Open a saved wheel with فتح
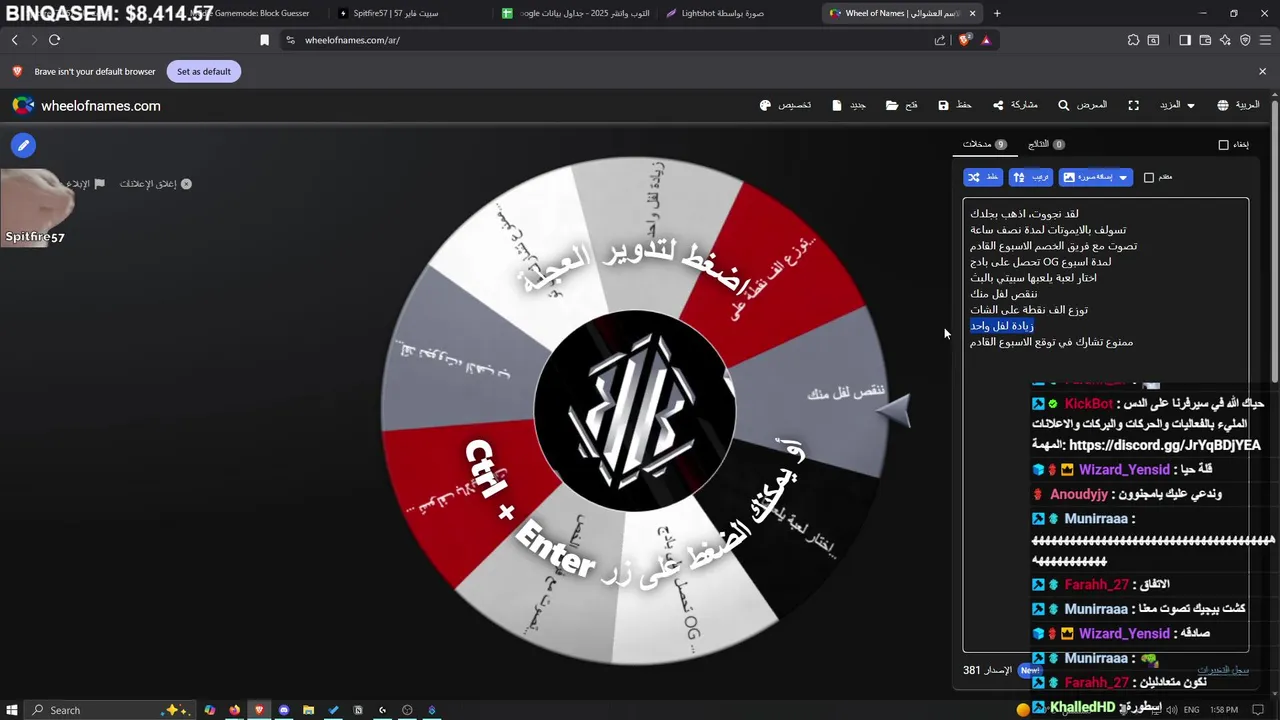1280x720 pixels. 901,105
